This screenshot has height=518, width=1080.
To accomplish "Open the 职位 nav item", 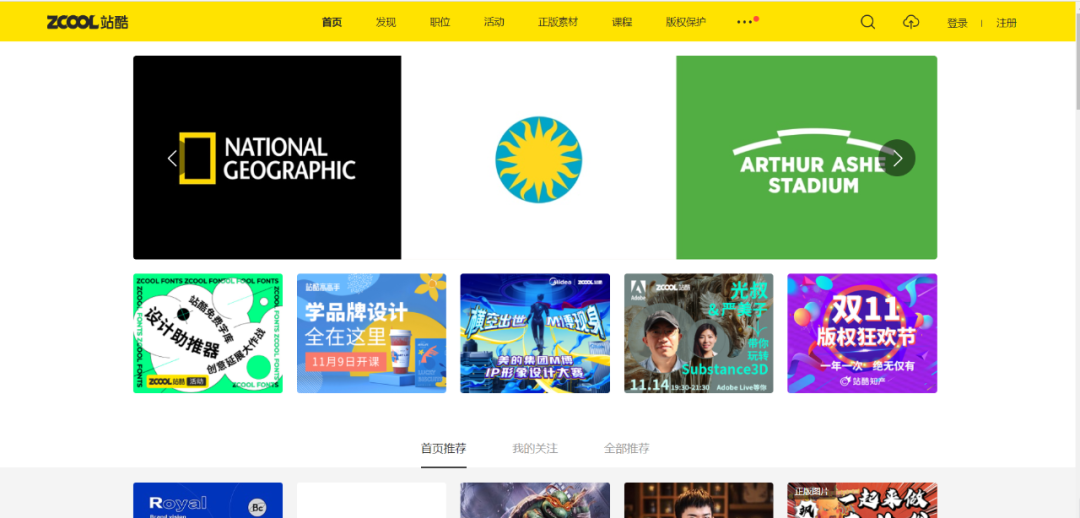I will point(440,22).
